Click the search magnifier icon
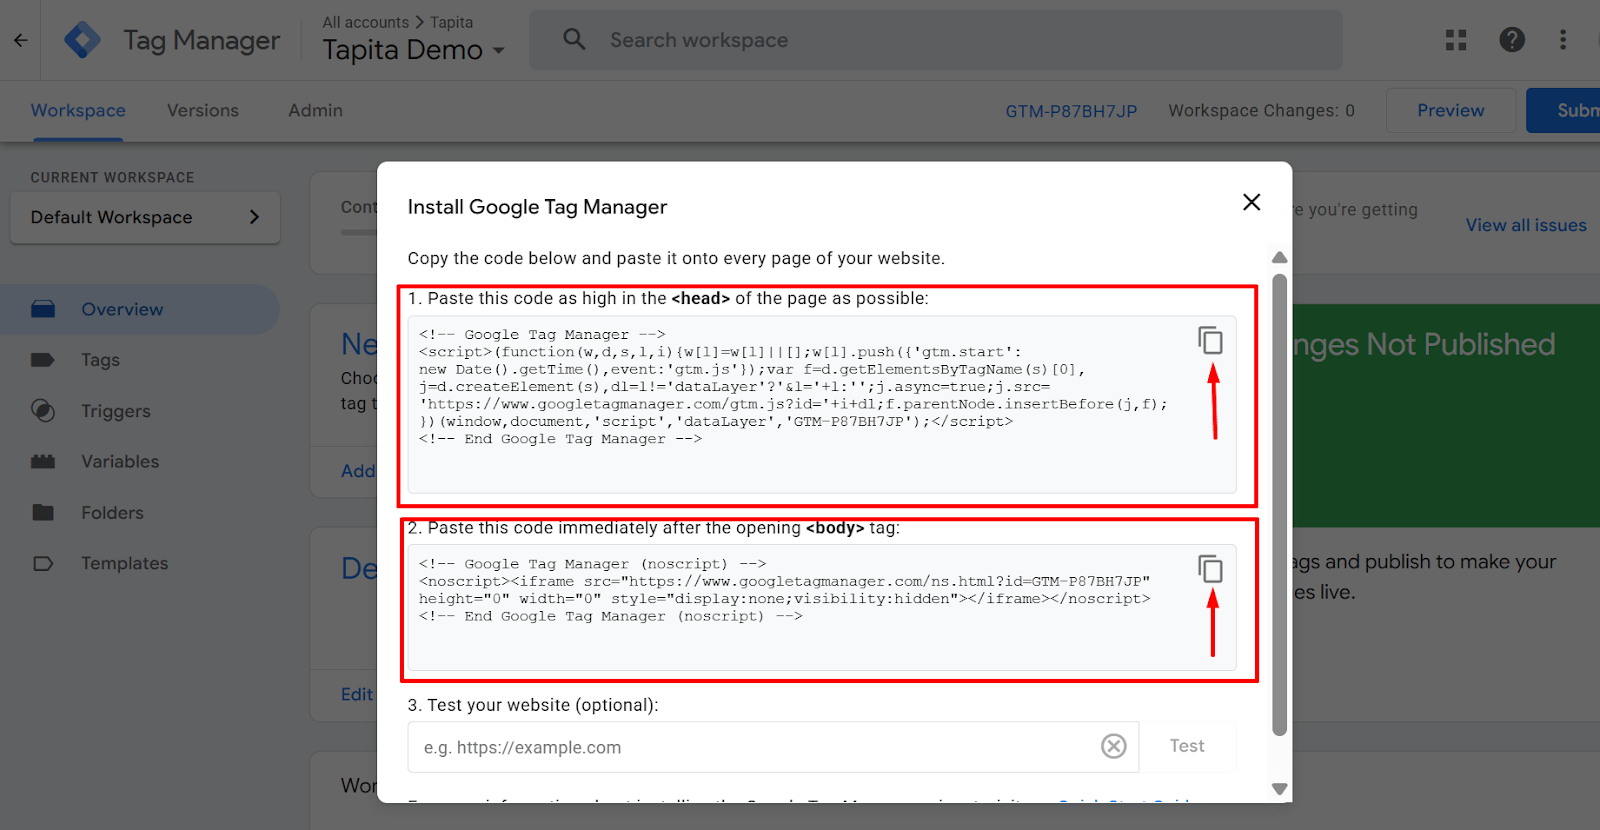The height and width of the screenshot is (830, 1600). (x=574, y=39)
